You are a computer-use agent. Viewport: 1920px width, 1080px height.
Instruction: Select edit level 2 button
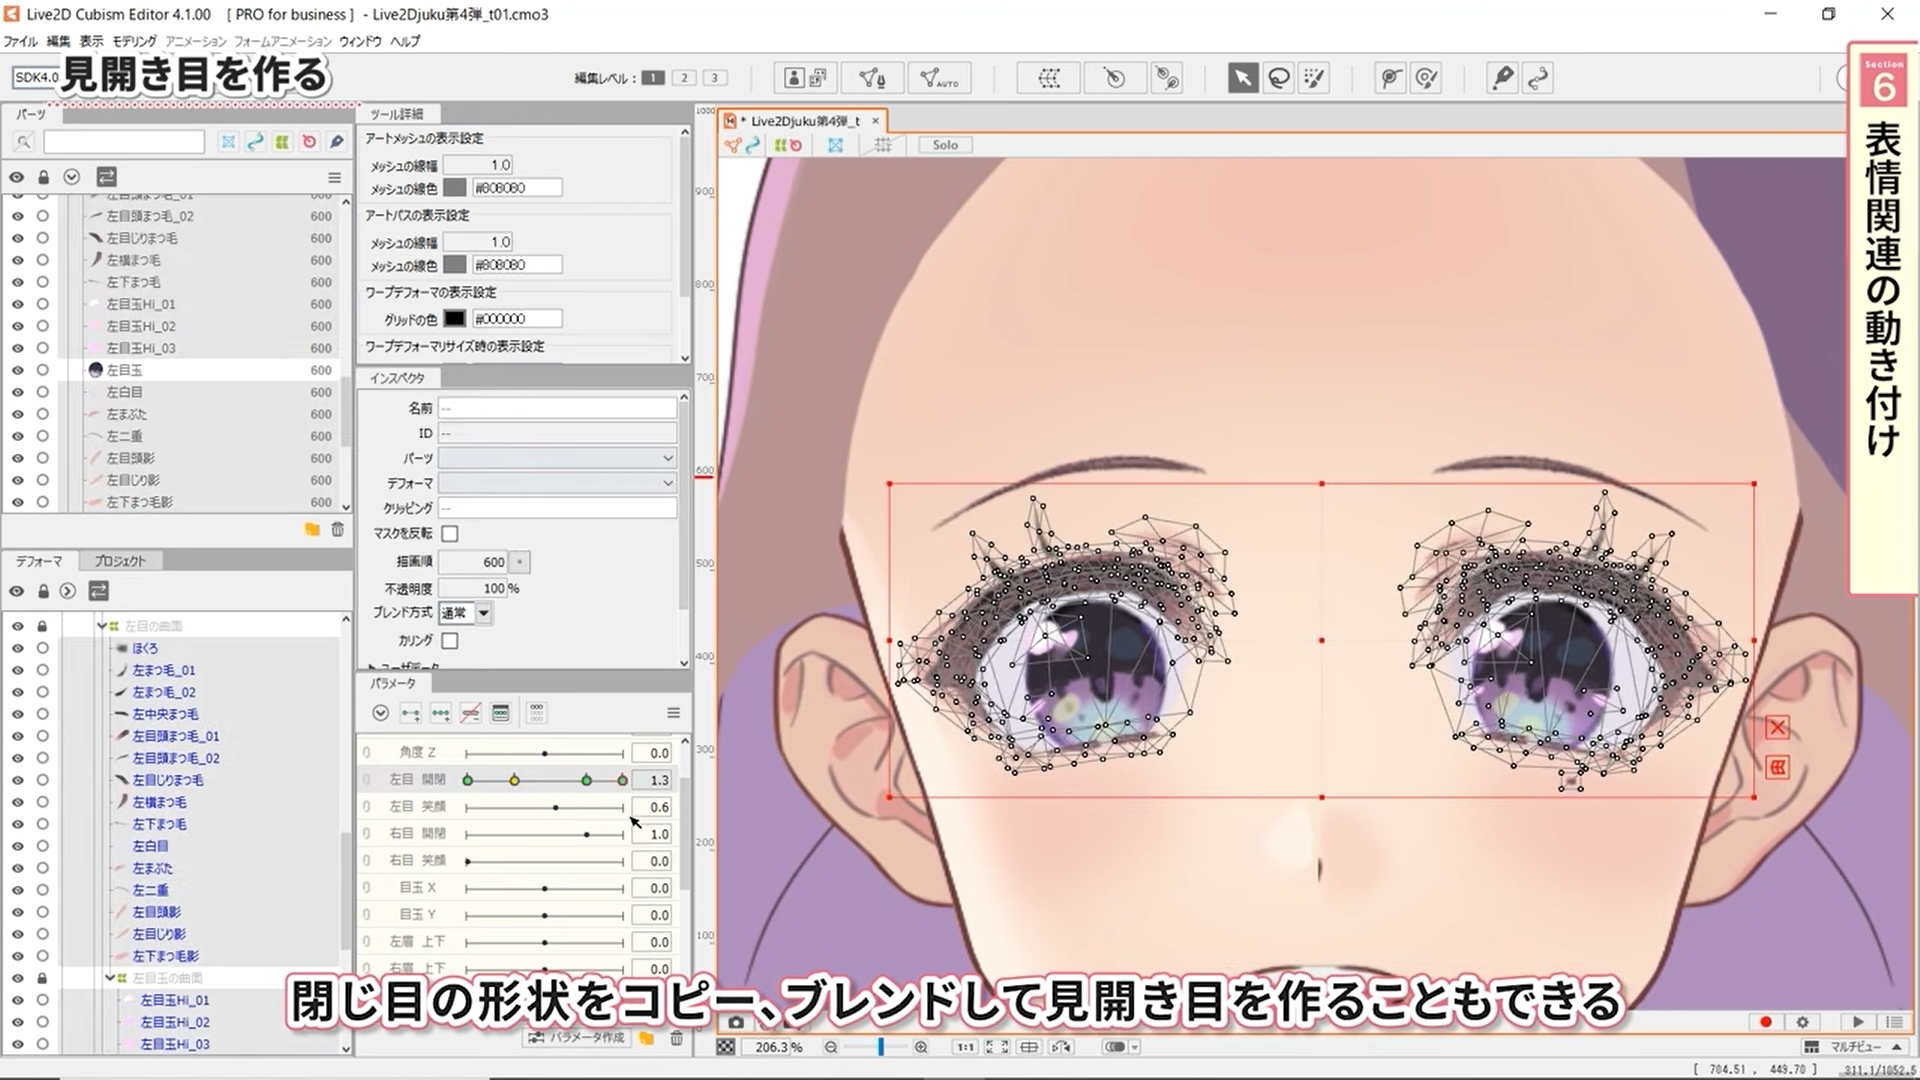coord(684,78)
